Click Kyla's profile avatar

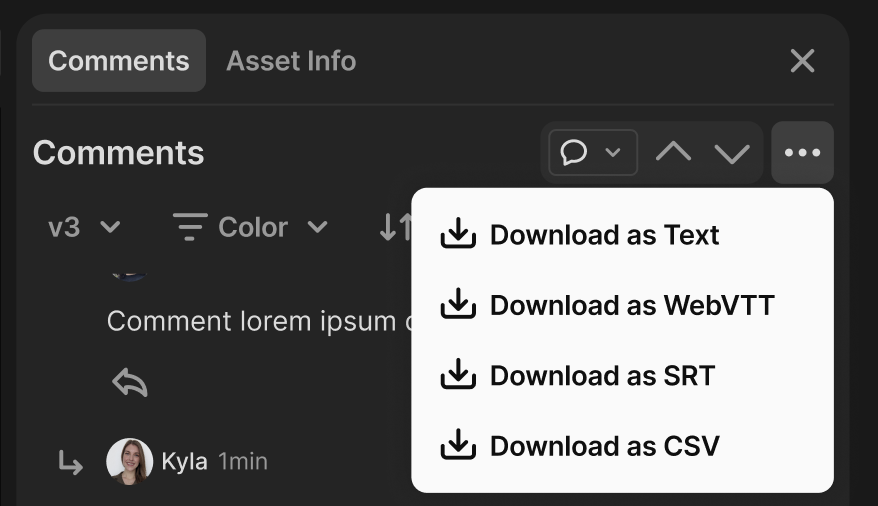pos(130,461)
